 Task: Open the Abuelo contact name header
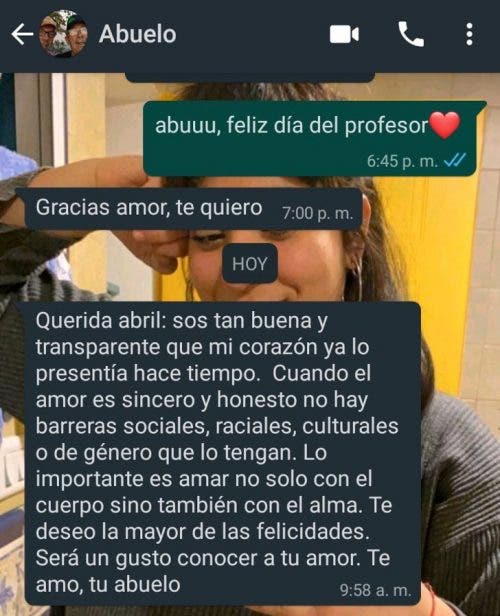tap(137, 34)
